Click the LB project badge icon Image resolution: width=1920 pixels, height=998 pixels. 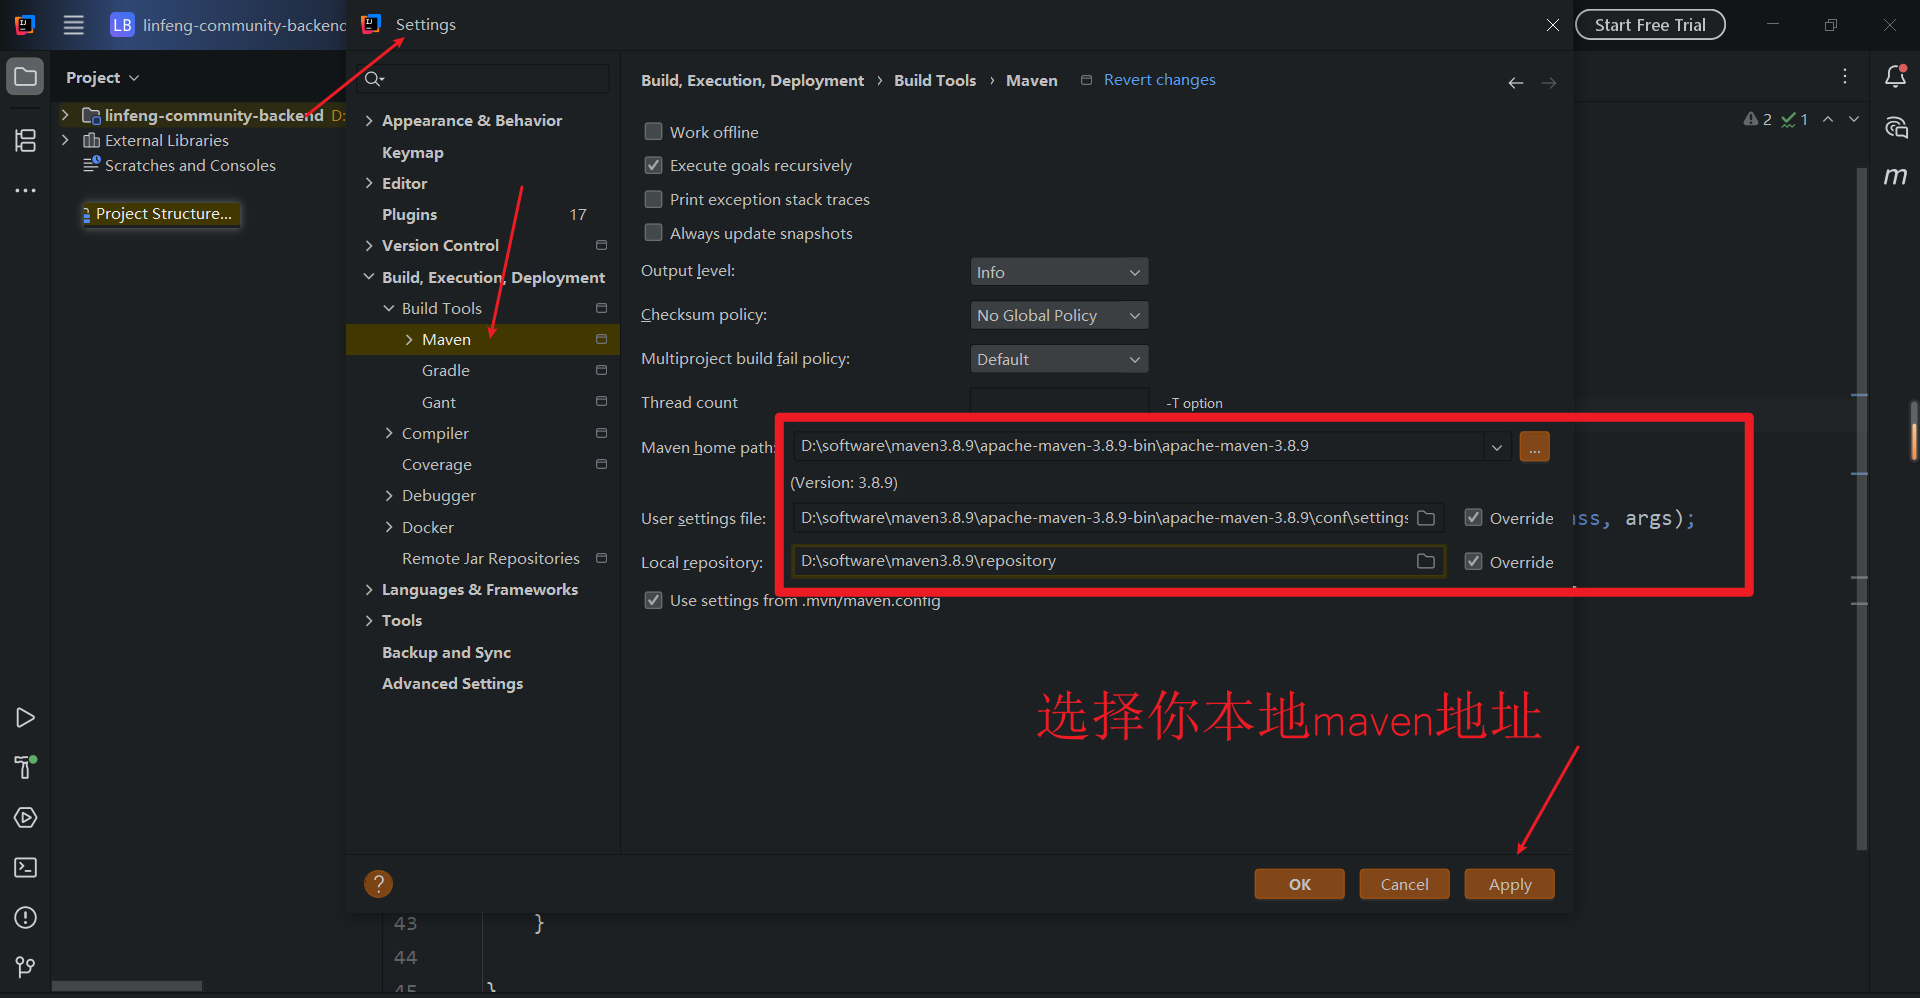122,25
